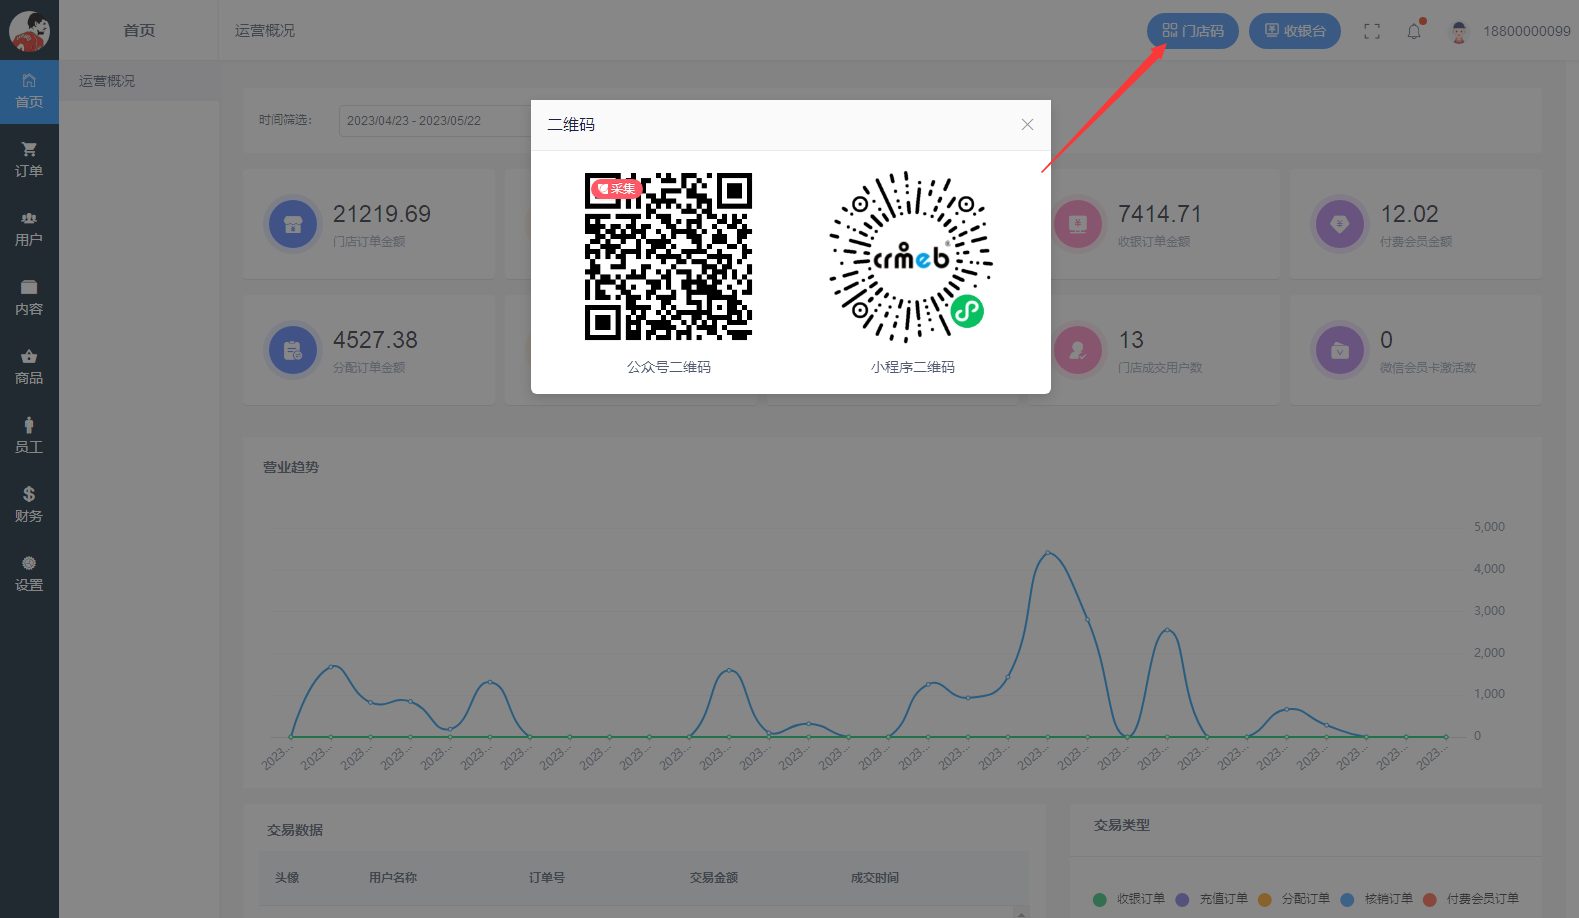Open the date range field 2023/04/23 - 2023/05/22
The width and height of the screenshot is (1579, 918).
435,120
